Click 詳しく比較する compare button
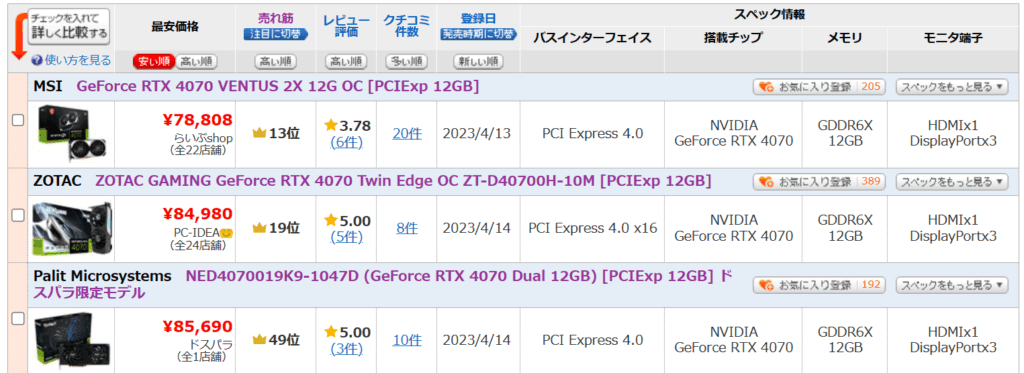 (69, 26)
